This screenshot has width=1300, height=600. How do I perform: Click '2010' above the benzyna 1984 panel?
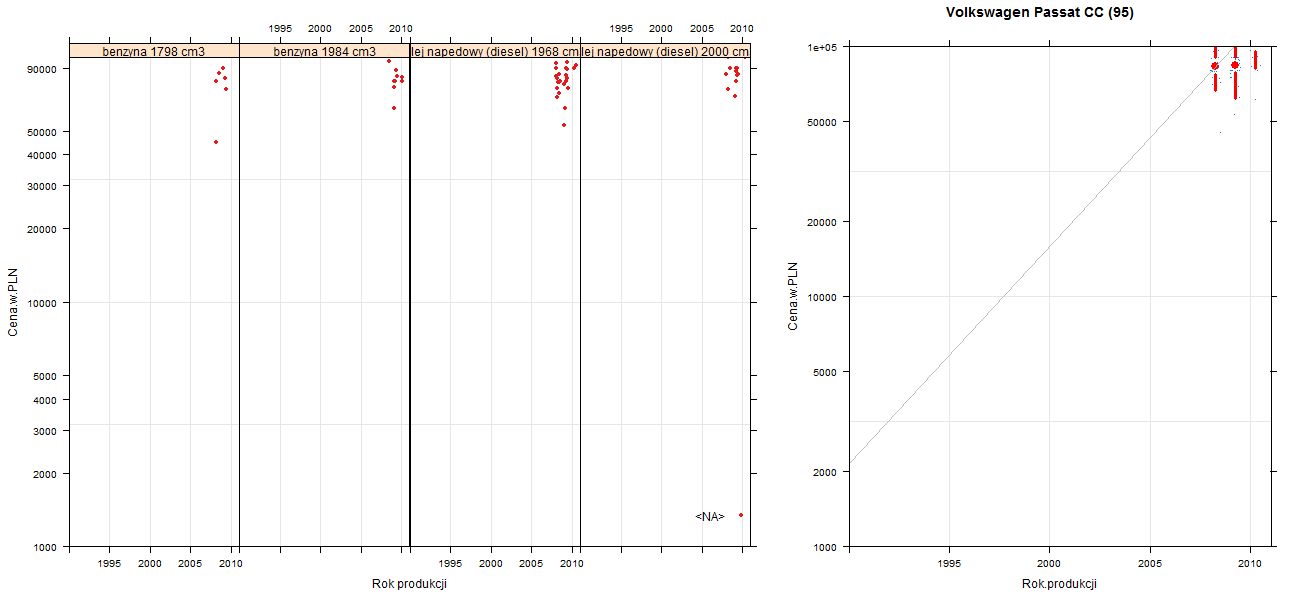click(x=400, y=29)
